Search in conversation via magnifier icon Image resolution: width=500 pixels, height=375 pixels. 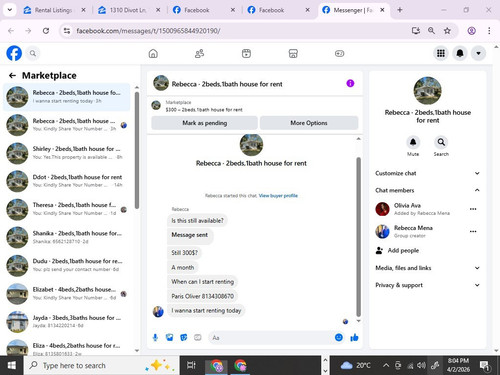tap(441, 142)
